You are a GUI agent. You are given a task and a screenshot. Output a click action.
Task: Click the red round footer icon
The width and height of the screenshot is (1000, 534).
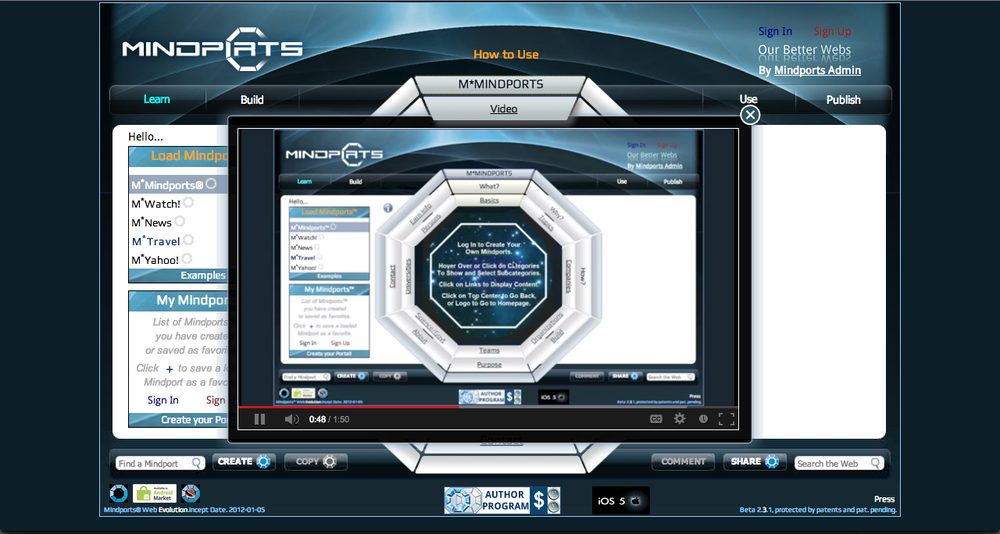(191, 493)
